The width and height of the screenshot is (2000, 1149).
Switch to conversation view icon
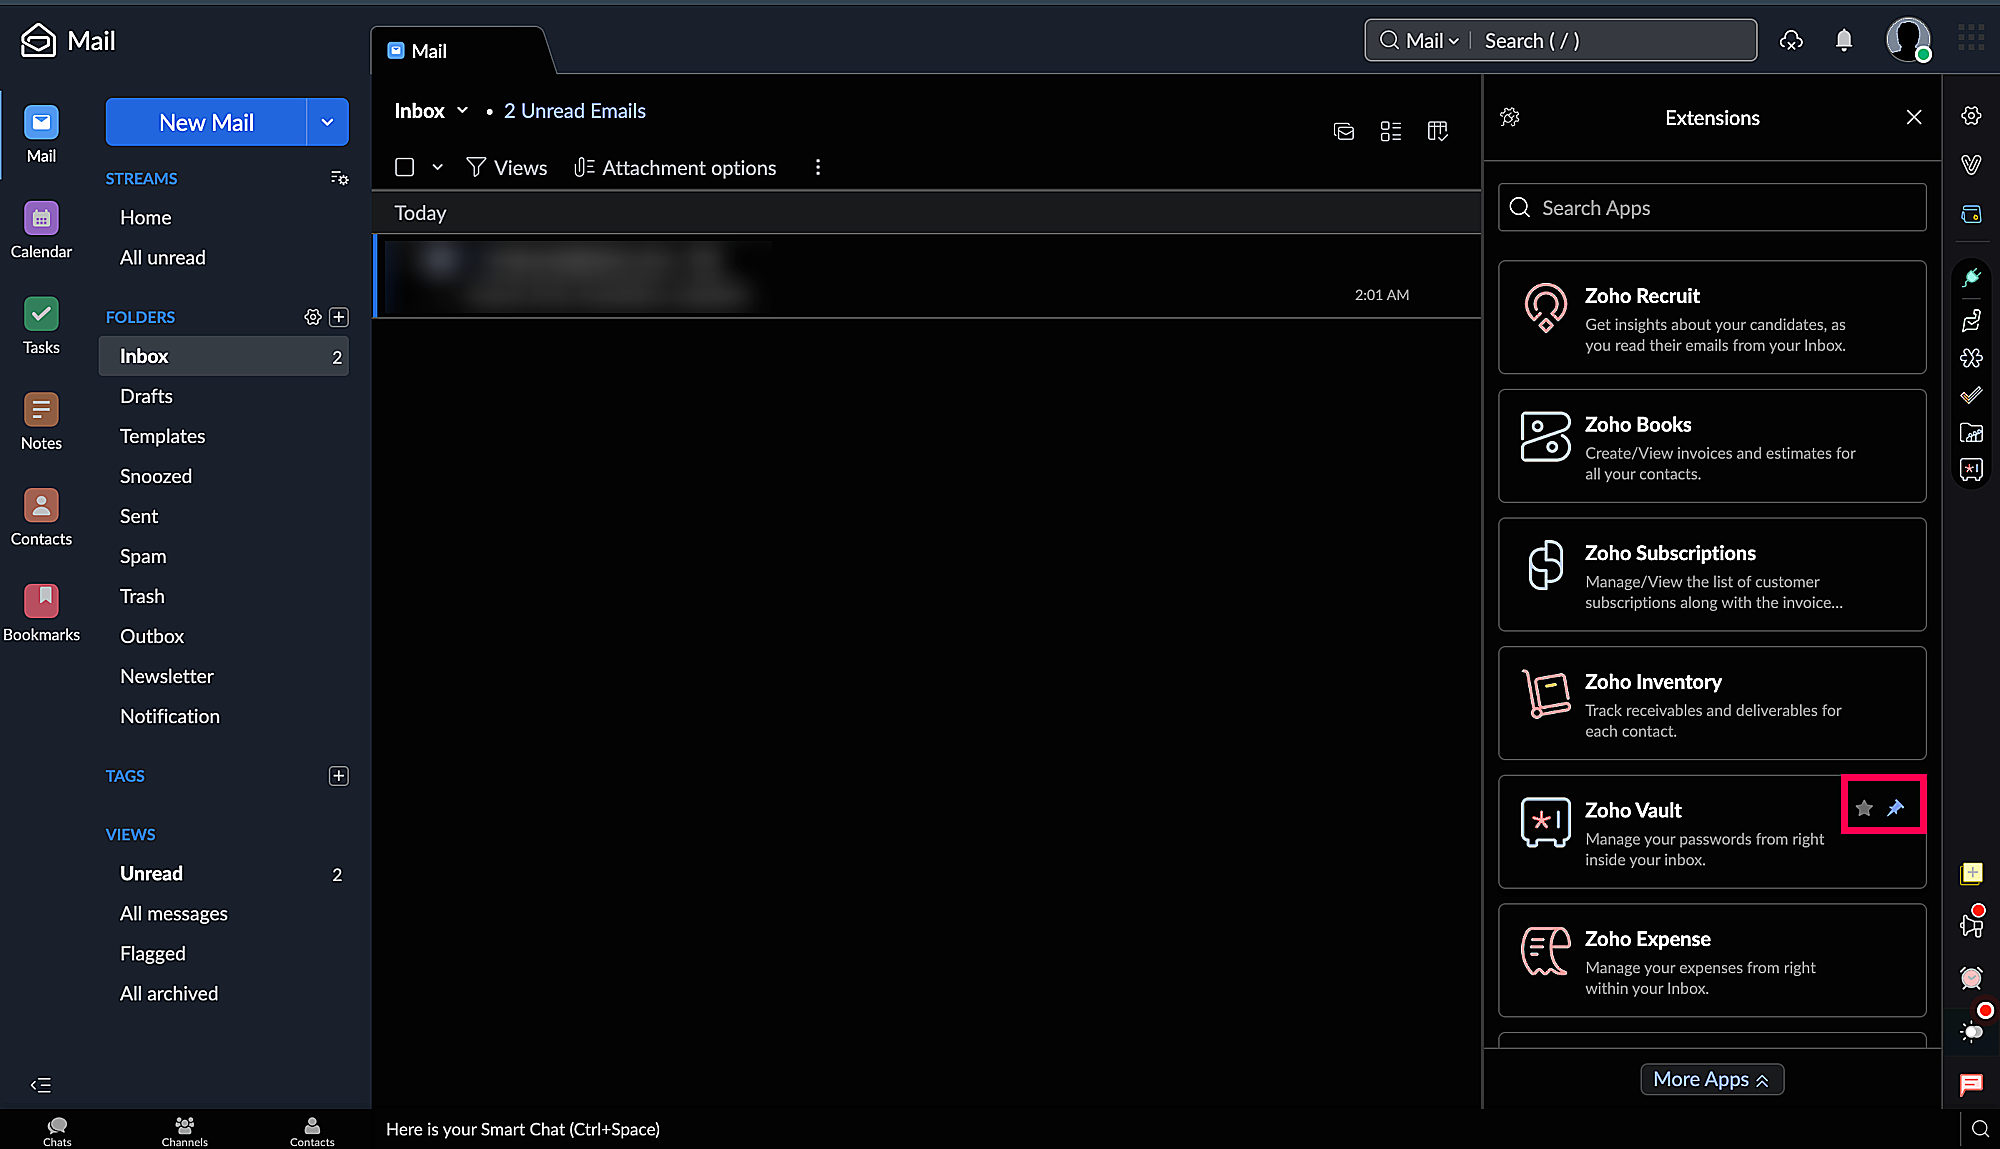click(x=1344, y=131)
